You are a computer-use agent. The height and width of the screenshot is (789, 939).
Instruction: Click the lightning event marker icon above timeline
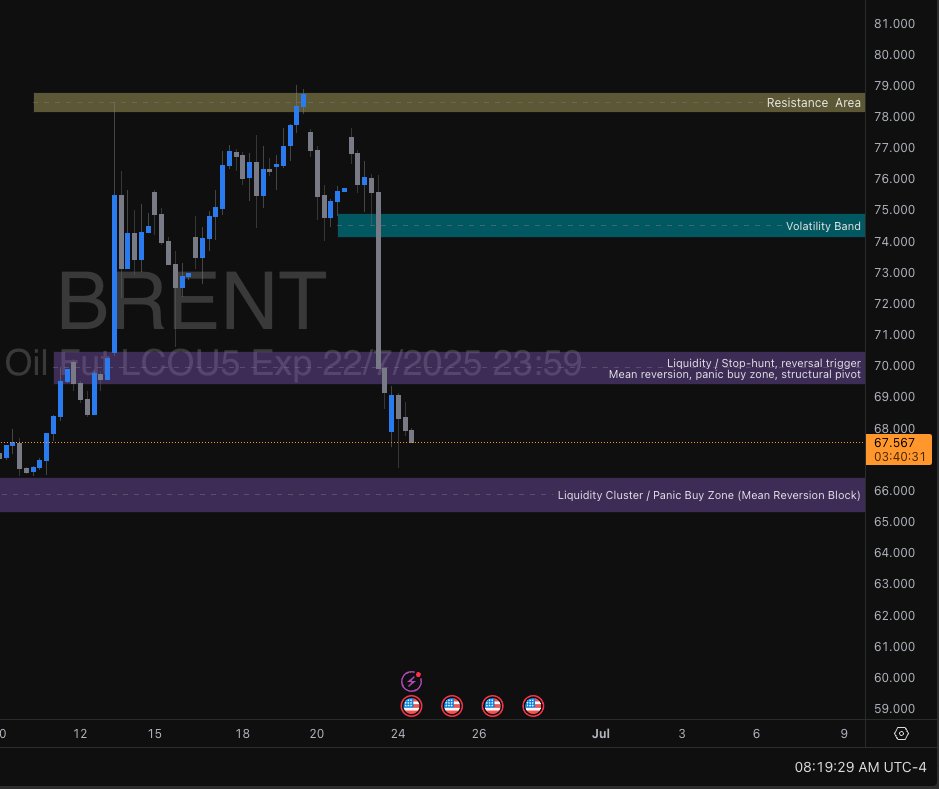pyautogui.click(x=411, y=681)
